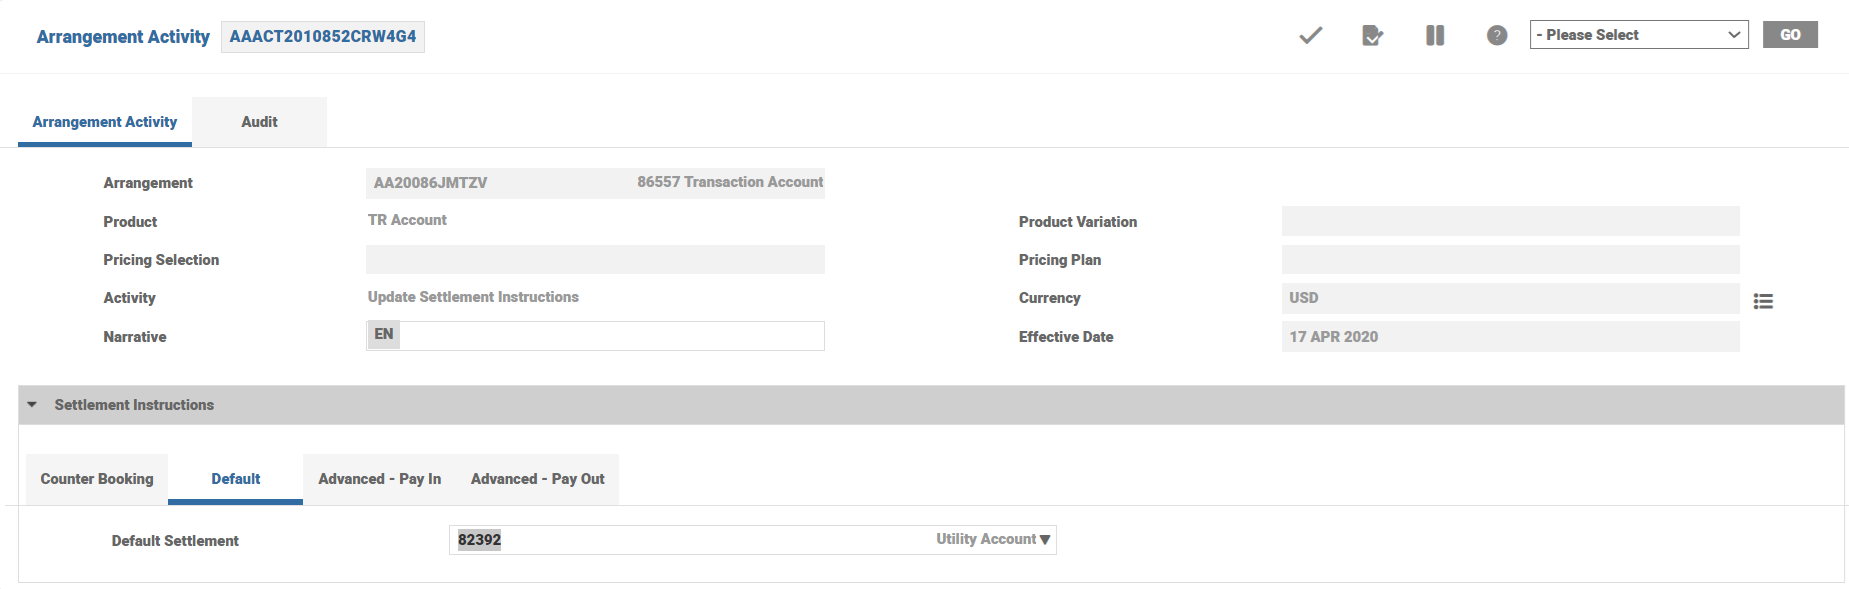The image size is (1849, 589).
Task: Click the Pricing Plan field
Action: (x=1510, y=260)
